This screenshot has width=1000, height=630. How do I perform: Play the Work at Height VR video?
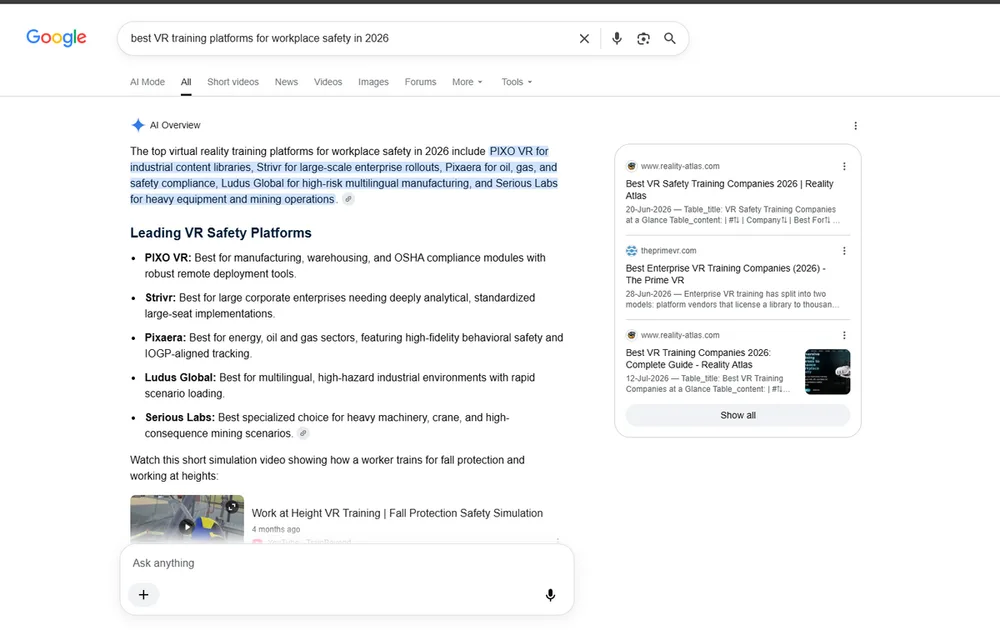coord(186,526)
